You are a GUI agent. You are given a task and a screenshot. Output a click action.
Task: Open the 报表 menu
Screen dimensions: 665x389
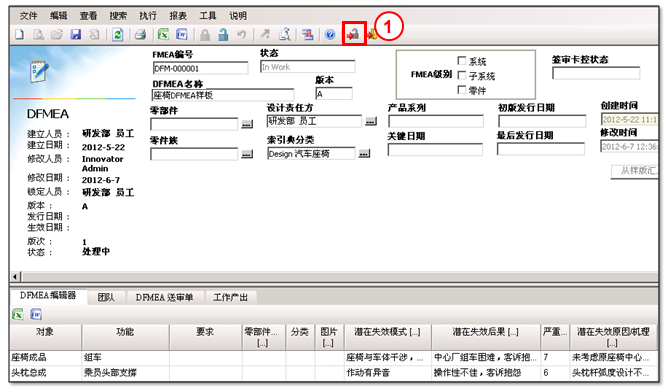[x=178, y=16]
